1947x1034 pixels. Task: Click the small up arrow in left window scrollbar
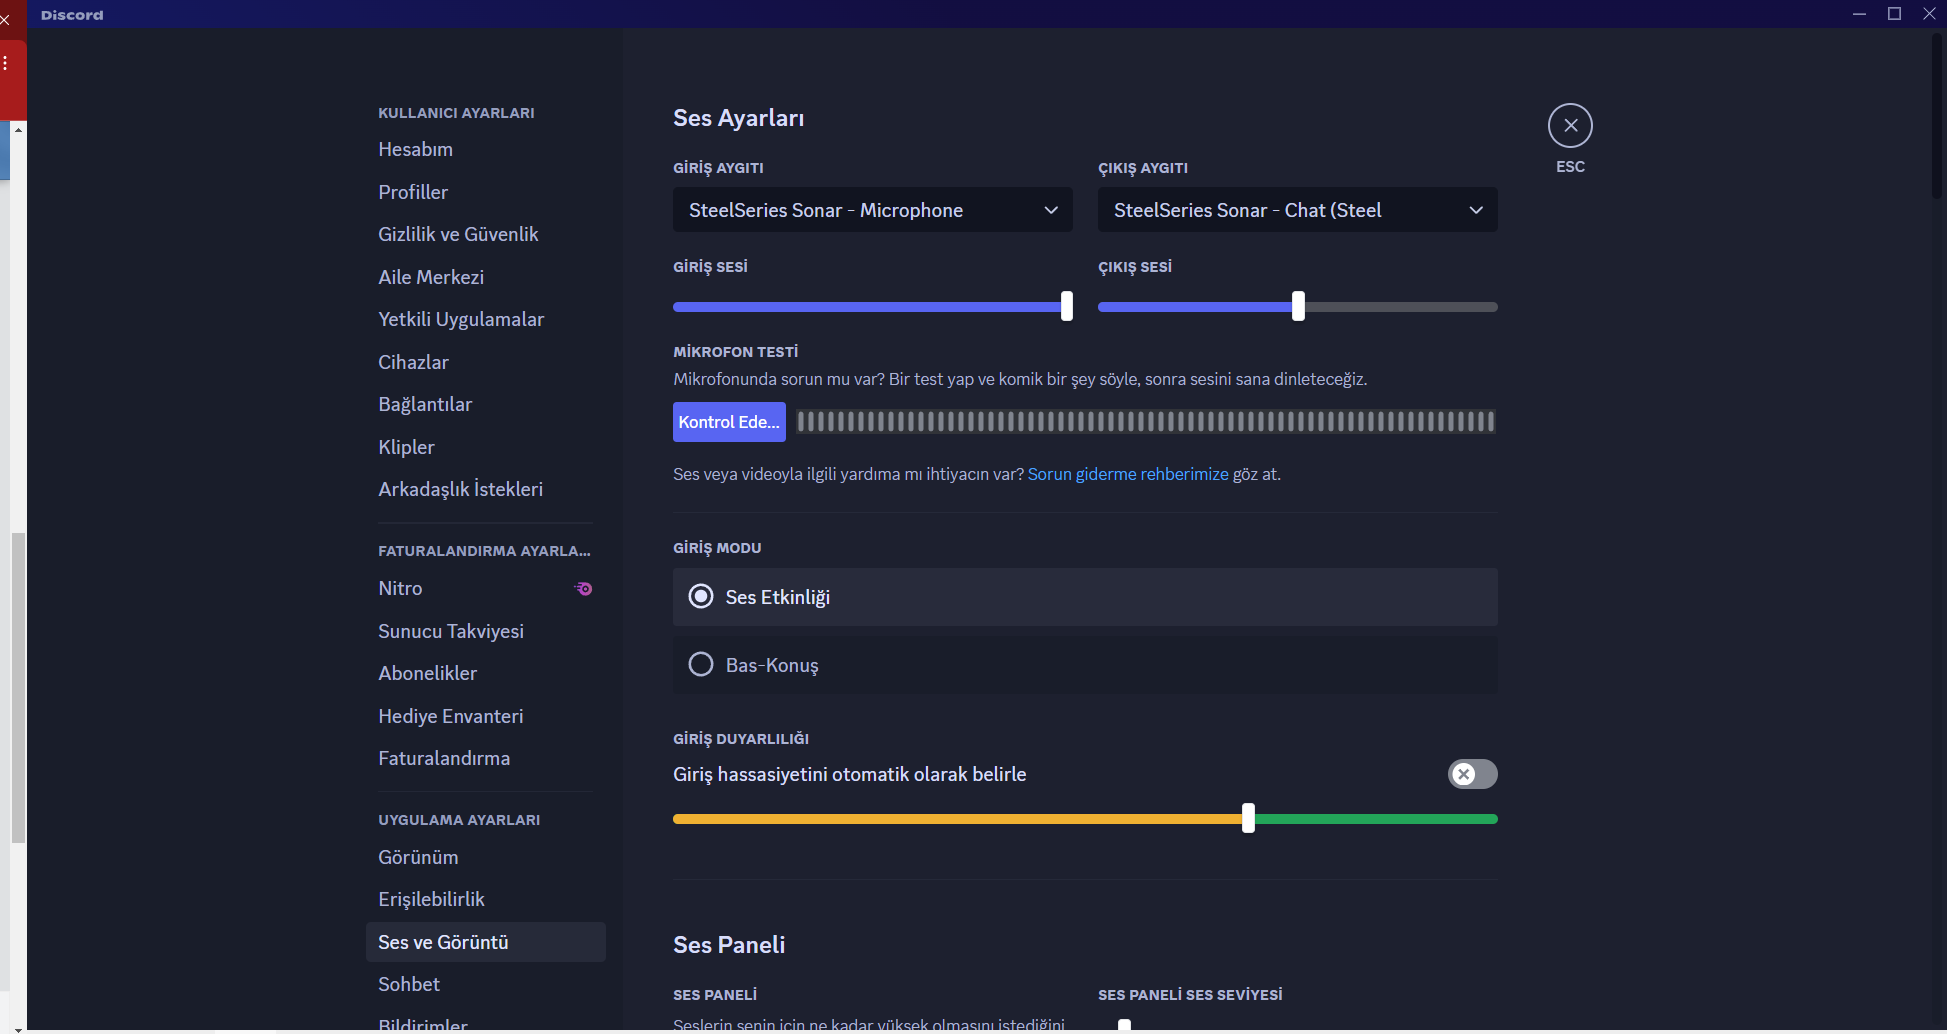coord(18,130)
